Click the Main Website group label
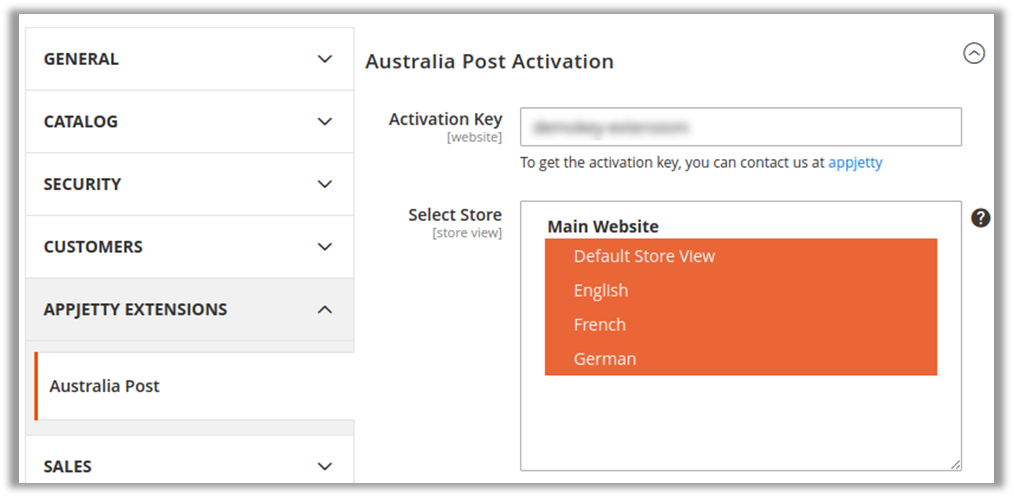This screenshot has width=1014, height=497. coord(603,227)
